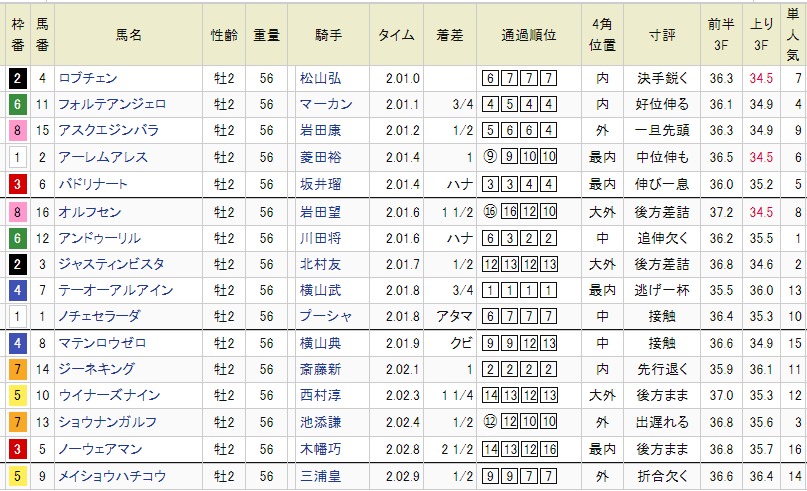Open jockey 川田将 link
The width and height of the screenshot is (807, 491).
tap(319, 238)
